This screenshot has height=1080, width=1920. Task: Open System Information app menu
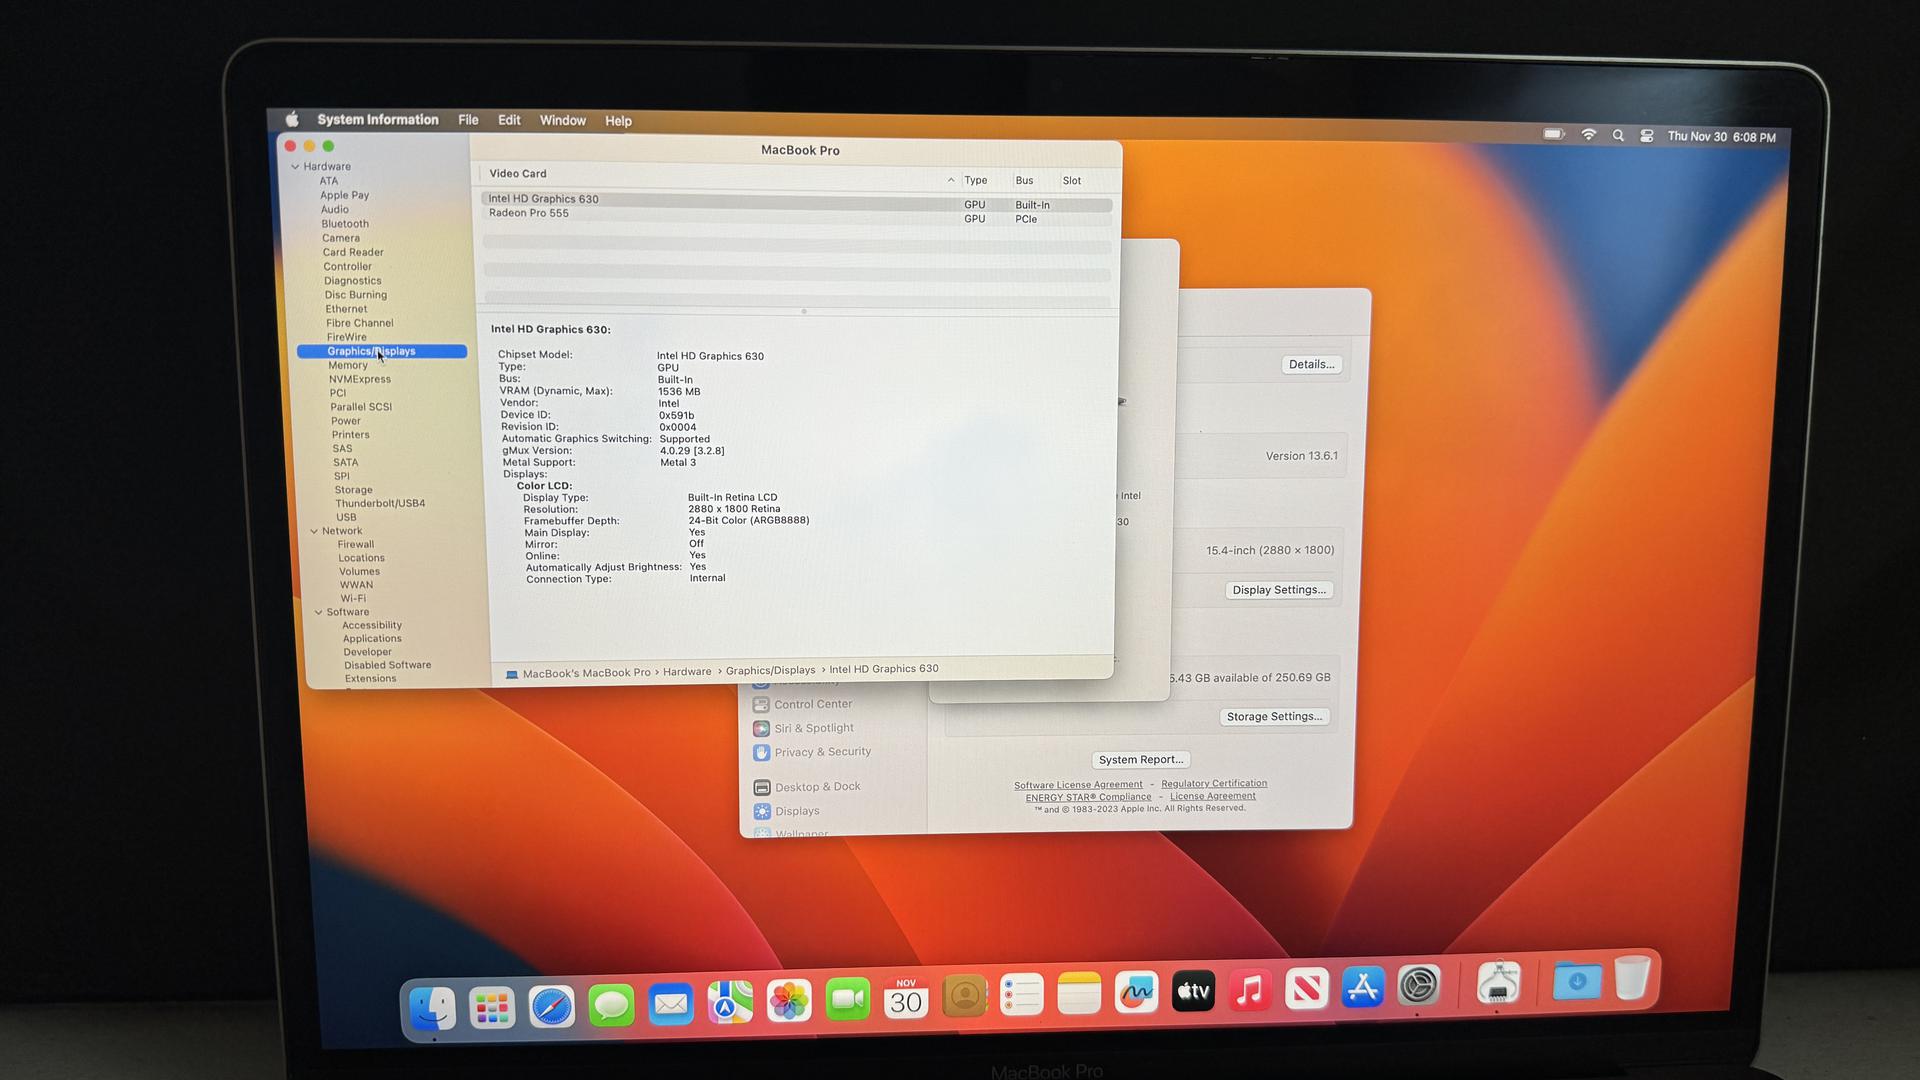378,119
